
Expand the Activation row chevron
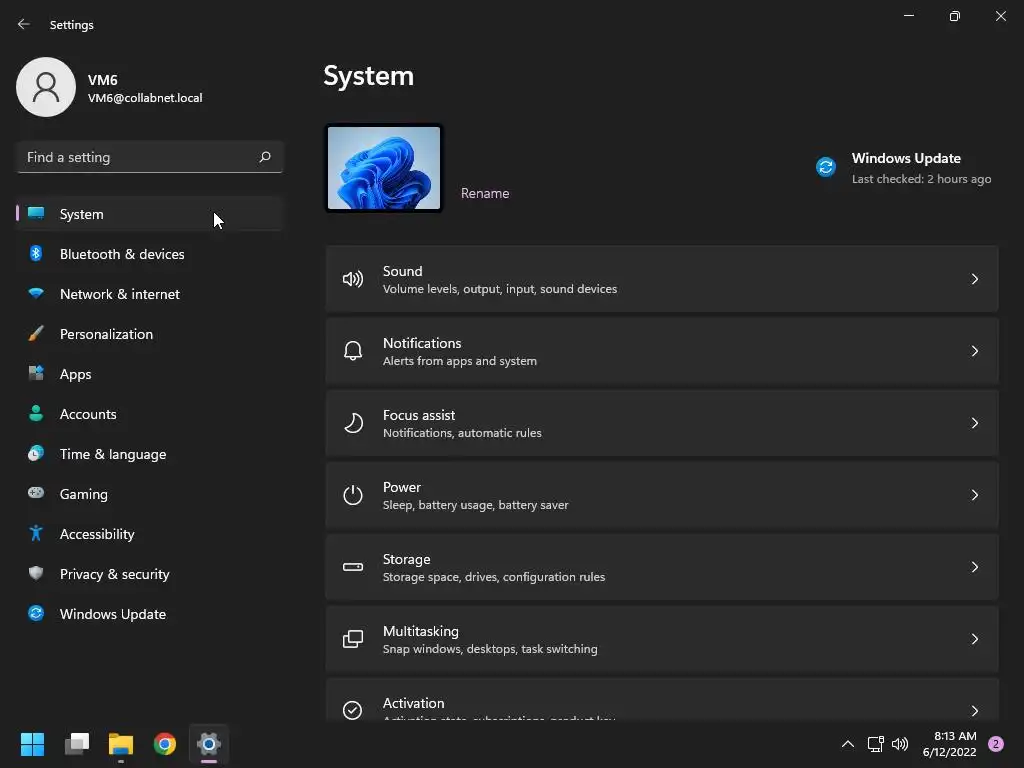tap(974, 710)
